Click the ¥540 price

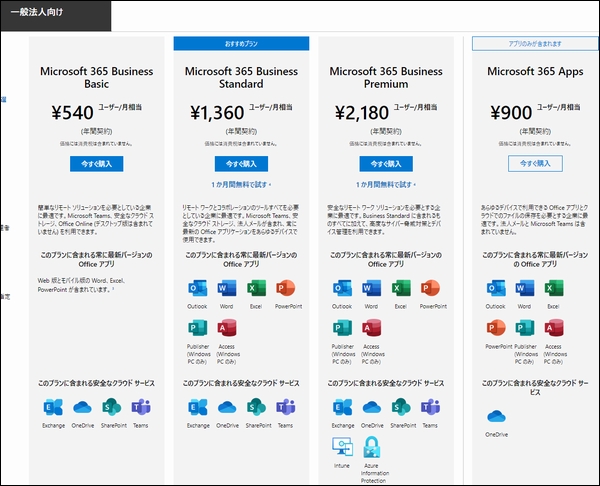click(x=72, y=113)
